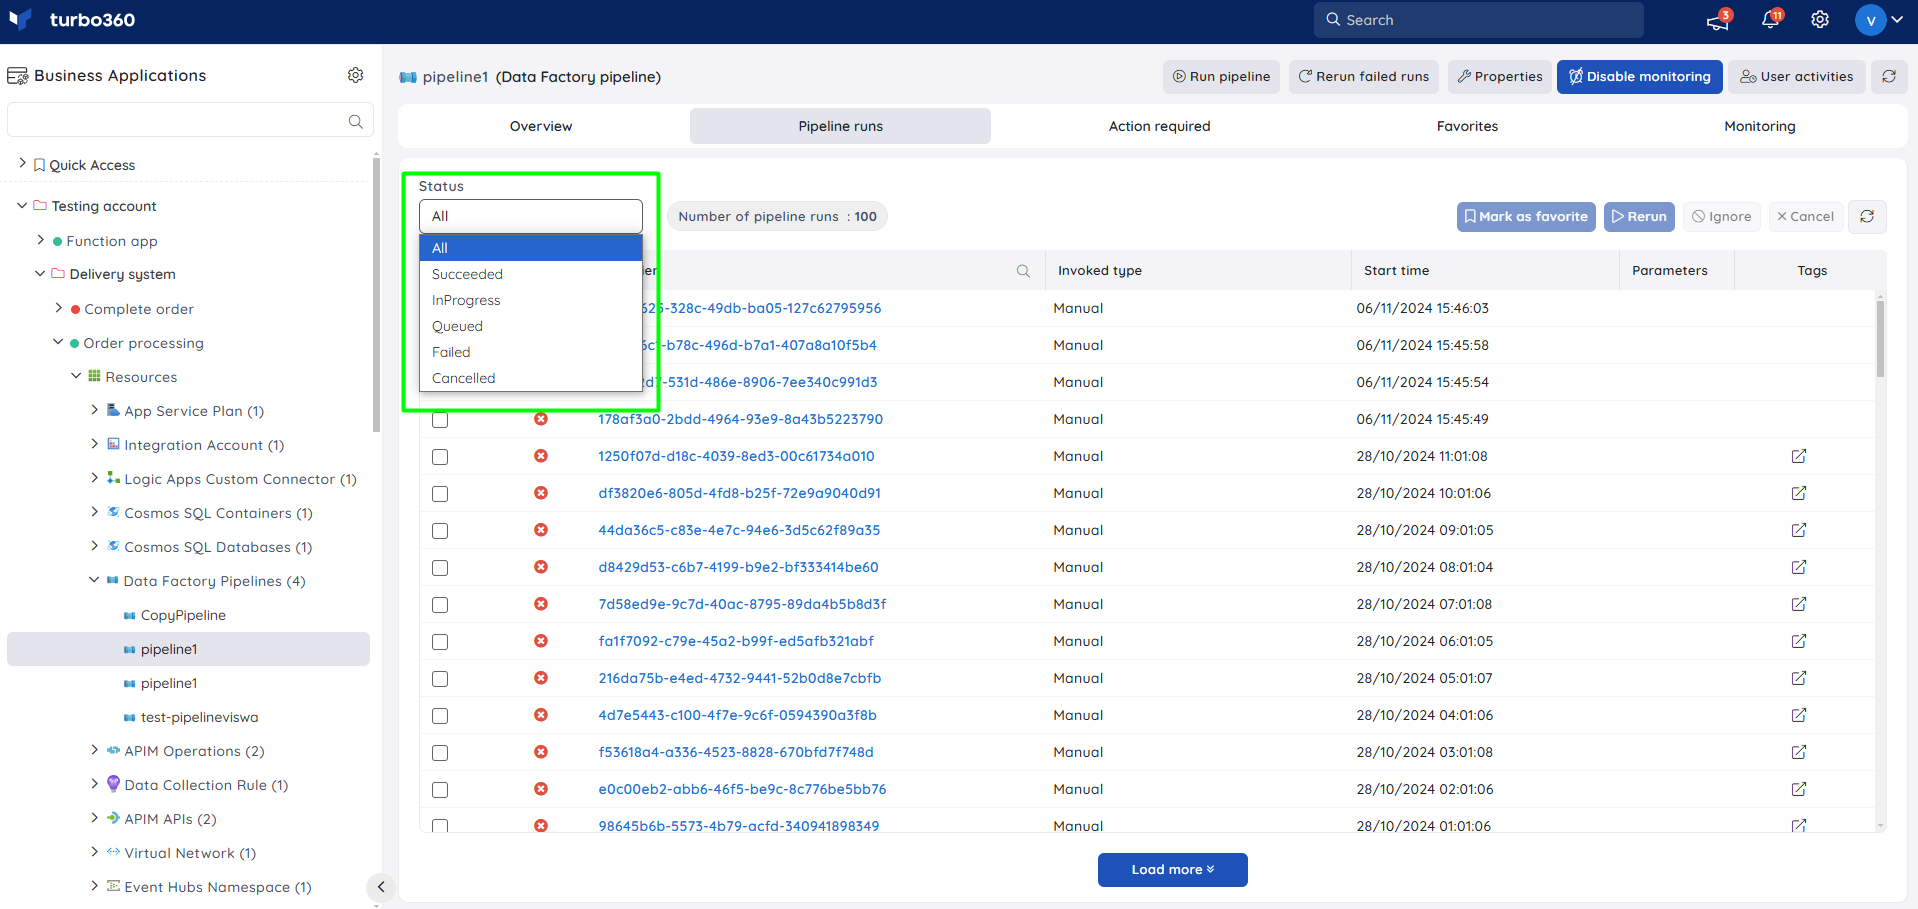This screenshot has height=909, width=1918.
Task: Select checkbox for run 4d7e5443
Action: [440, 716]
